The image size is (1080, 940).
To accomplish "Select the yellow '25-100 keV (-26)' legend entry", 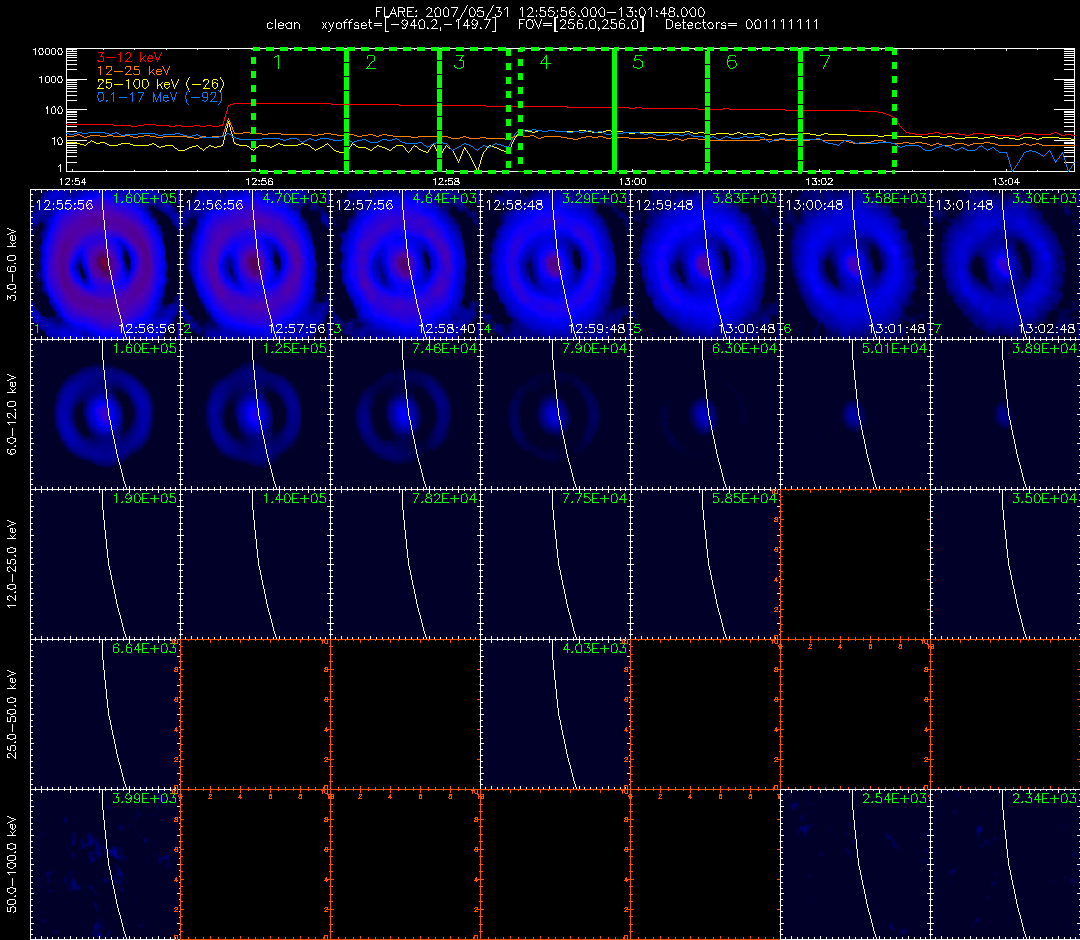I will pyautogui.click(x=160, y=84).
